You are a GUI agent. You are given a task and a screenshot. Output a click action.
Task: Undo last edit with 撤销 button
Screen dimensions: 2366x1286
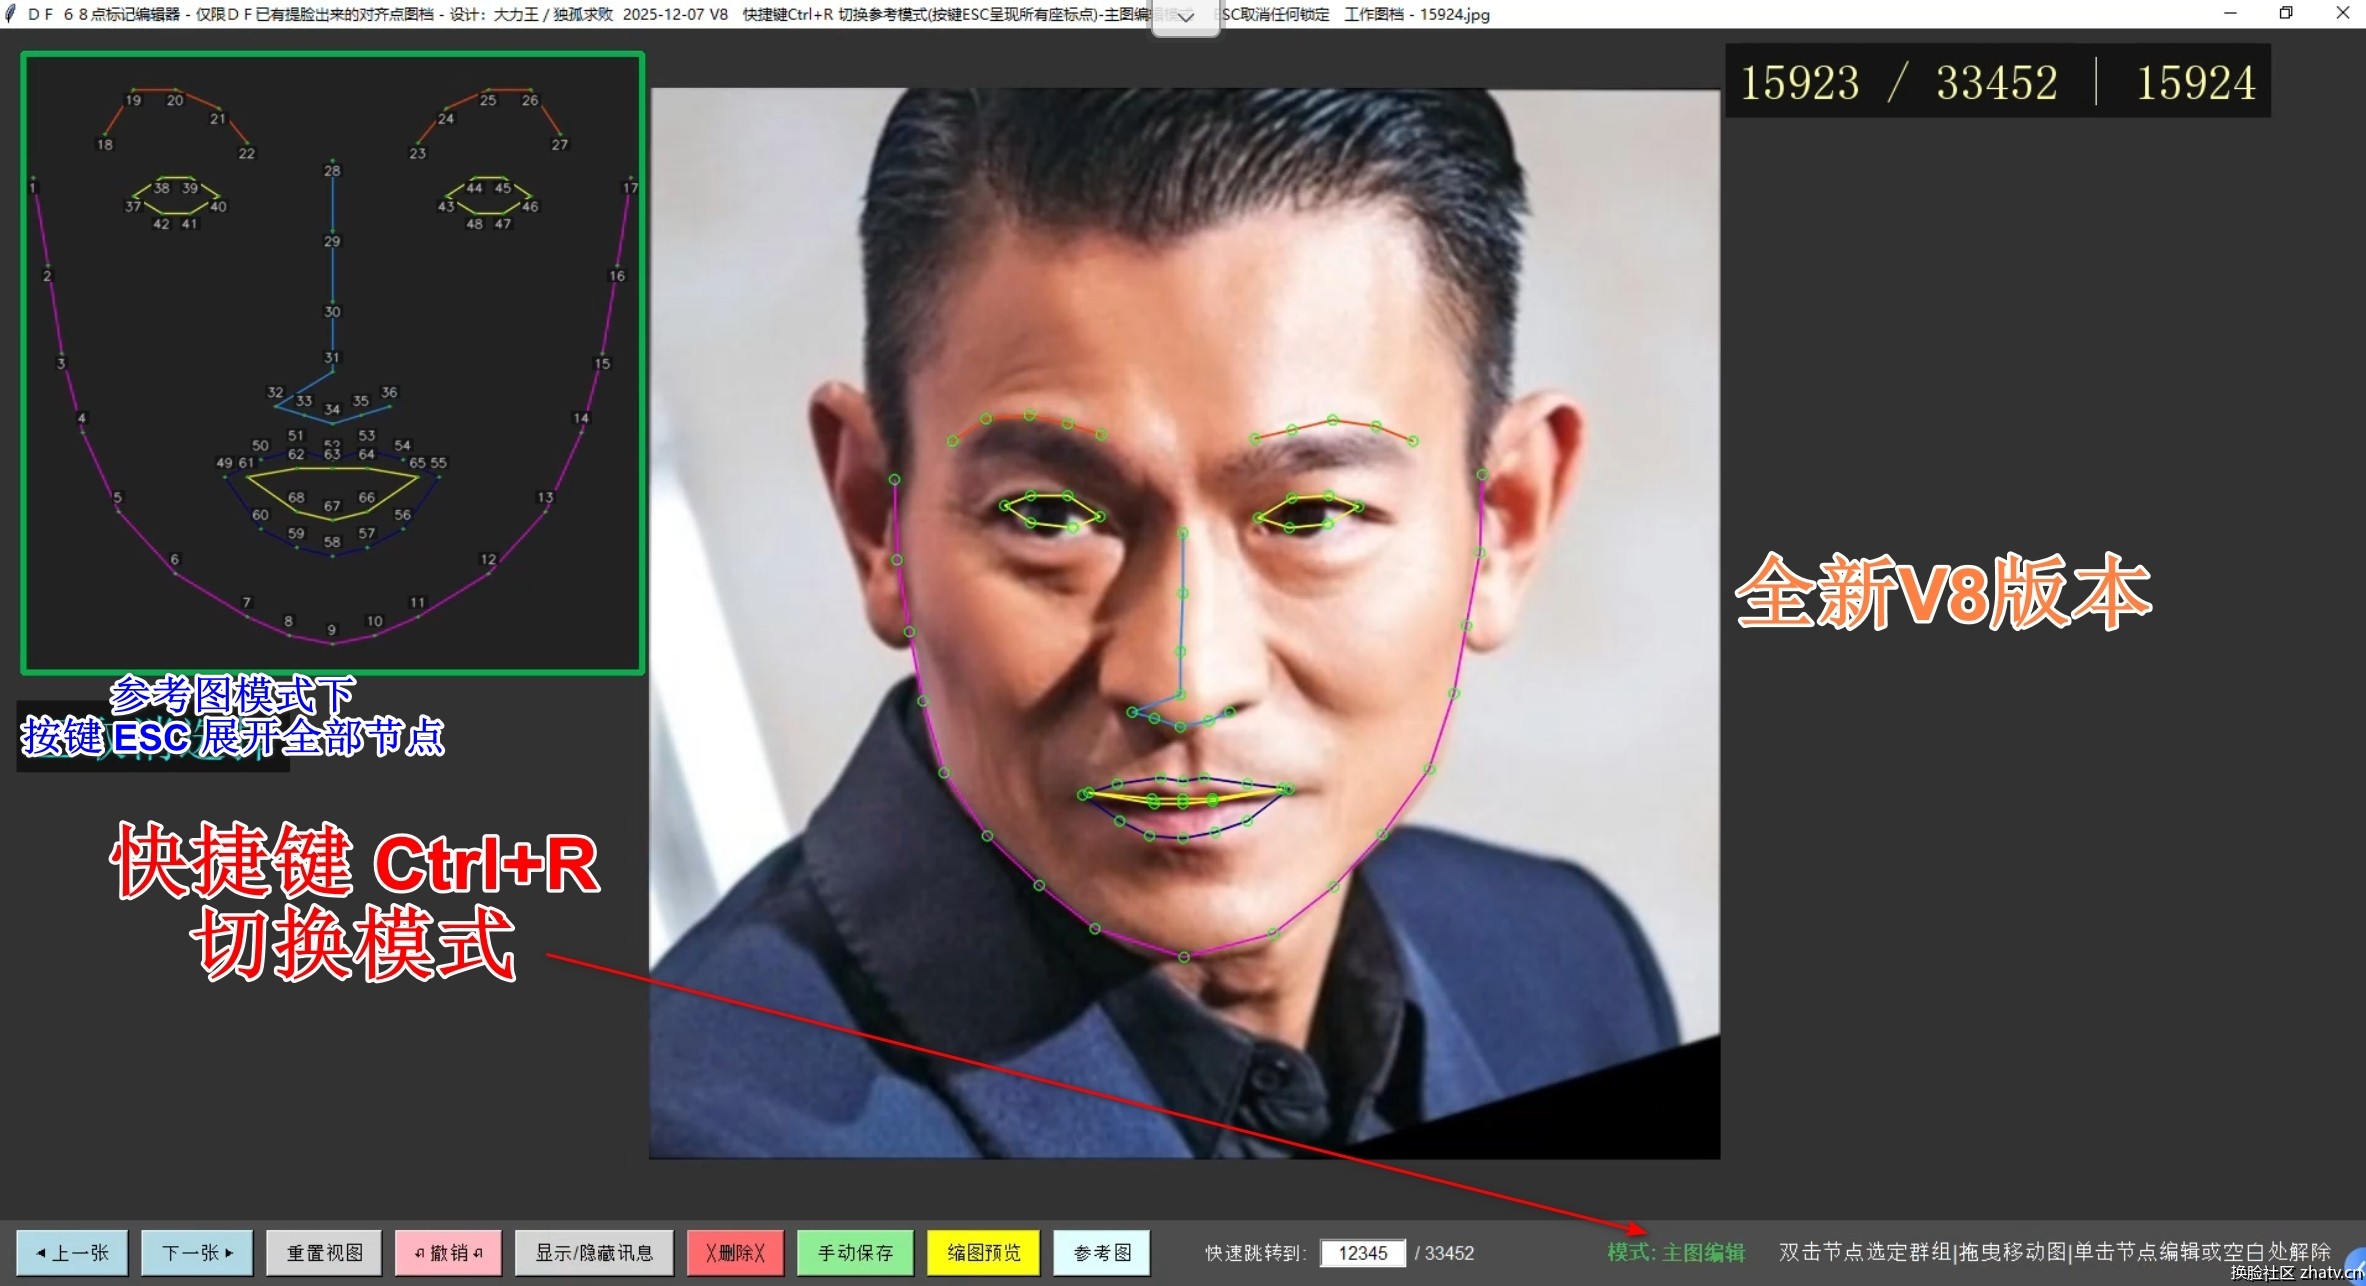[448, 1253]
